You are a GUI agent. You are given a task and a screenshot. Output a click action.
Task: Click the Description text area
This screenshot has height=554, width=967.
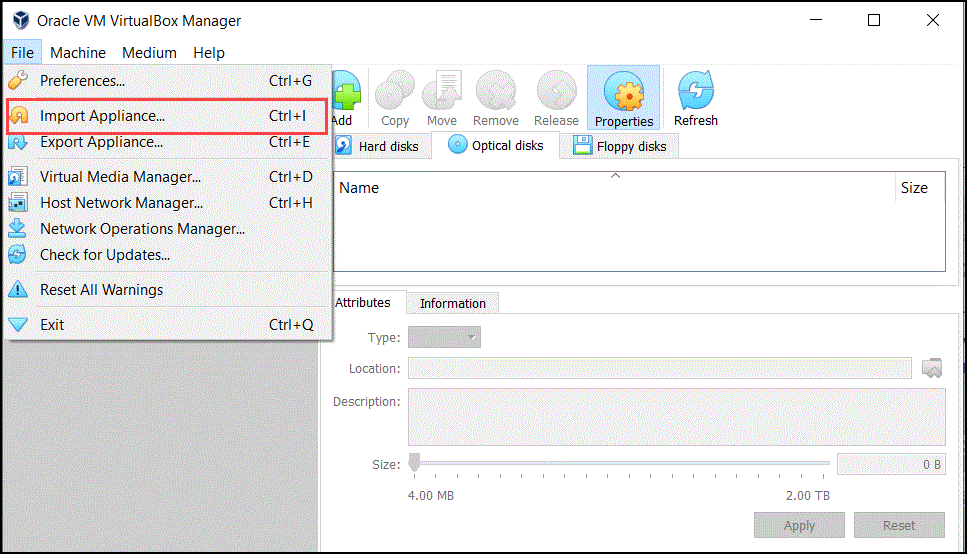(677, 417)
